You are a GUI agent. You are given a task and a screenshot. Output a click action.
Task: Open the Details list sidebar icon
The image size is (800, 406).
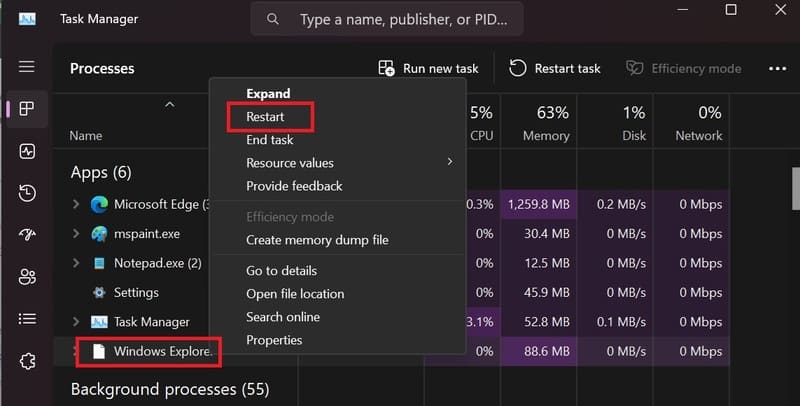27,319
